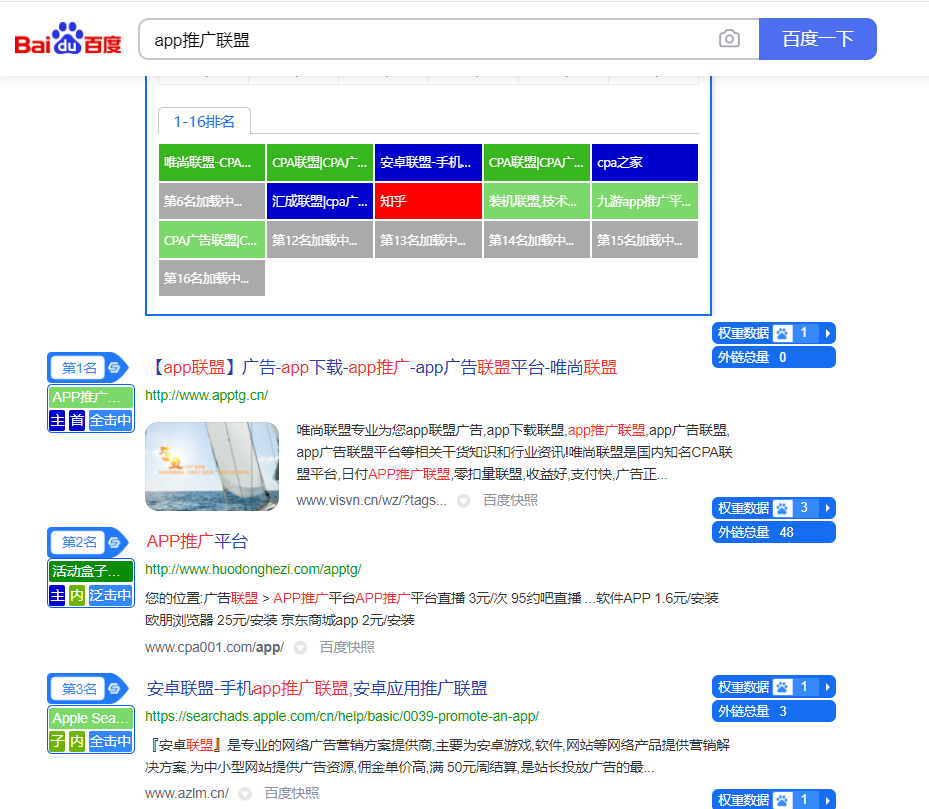The height and width of the screenshot is (809, 929).
Task: Click the Baidu logo
Action: [x=68, y=39]
